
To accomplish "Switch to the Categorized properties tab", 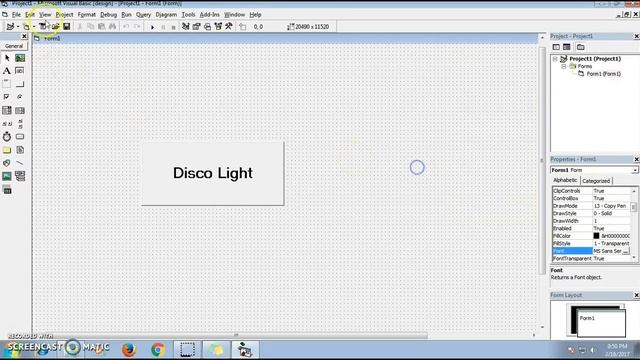I will [596, 181].
